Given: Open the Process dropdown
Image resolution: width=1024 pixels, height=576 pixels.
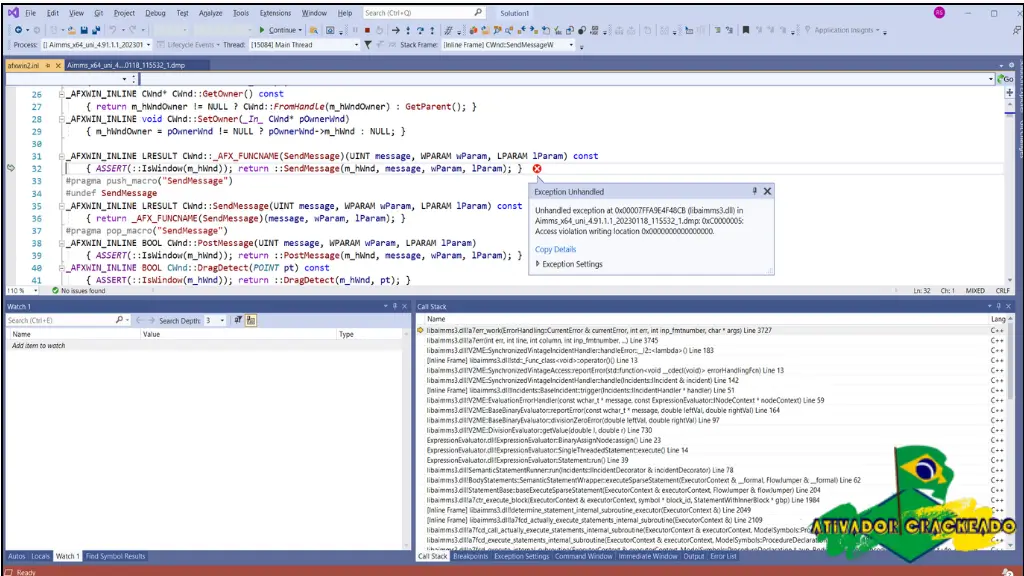Looking at the screenshot, I should click(x=148, y=45).
